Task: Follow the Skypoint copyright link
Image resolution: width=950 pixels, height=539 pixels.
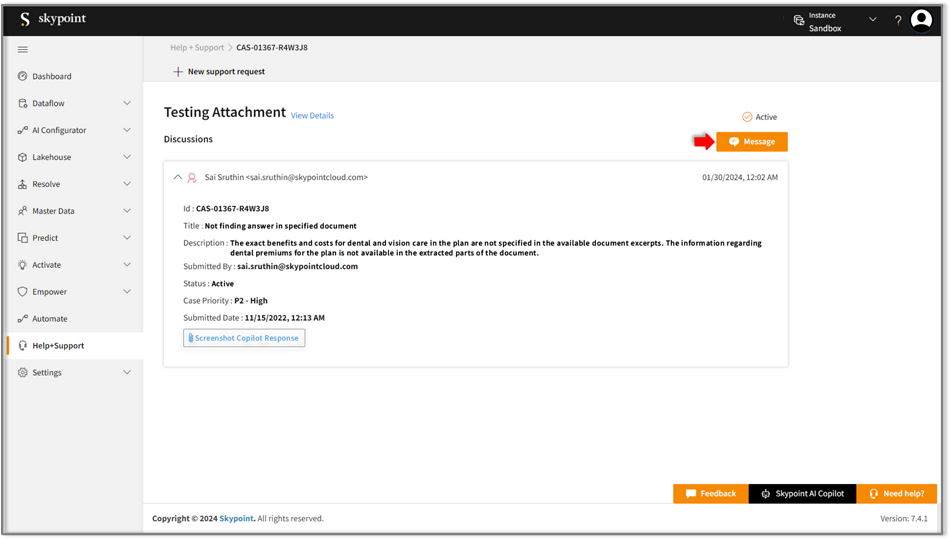Action: (x=236, y=518)
